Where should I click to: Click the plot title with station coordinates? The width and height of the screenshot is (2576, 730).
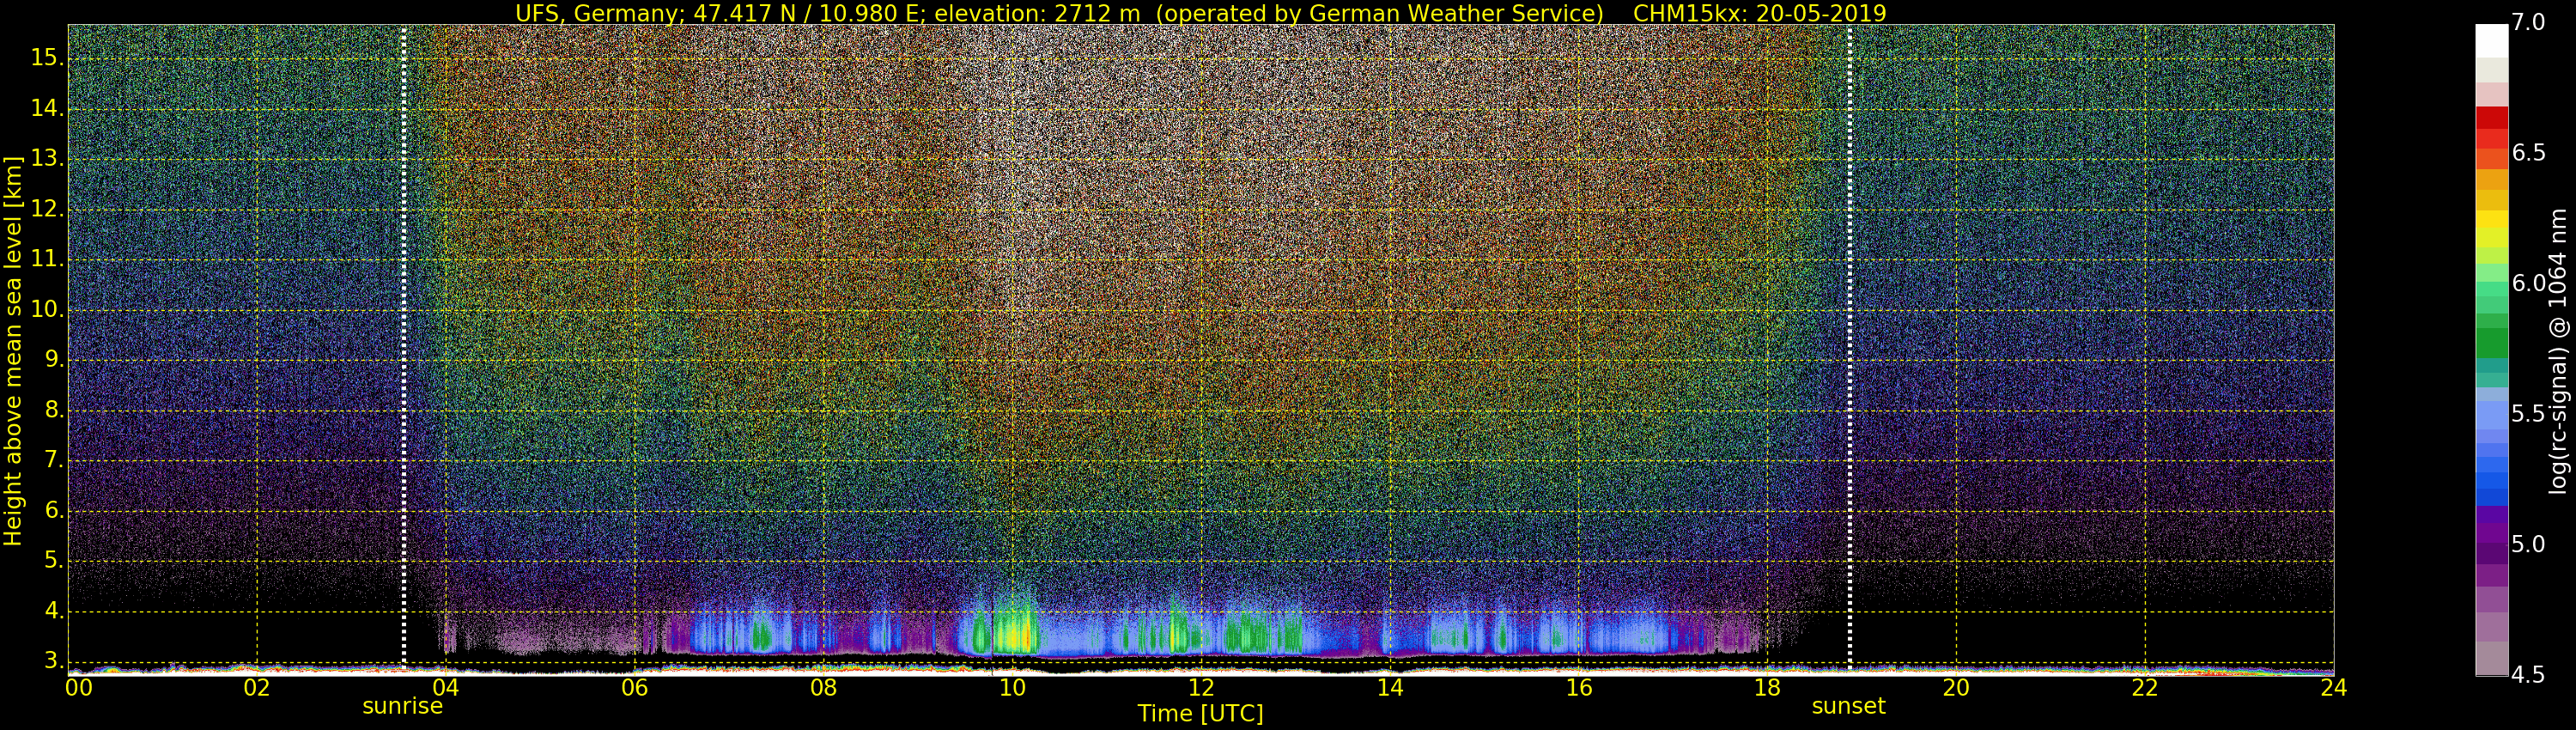(x=1200, y=13)
